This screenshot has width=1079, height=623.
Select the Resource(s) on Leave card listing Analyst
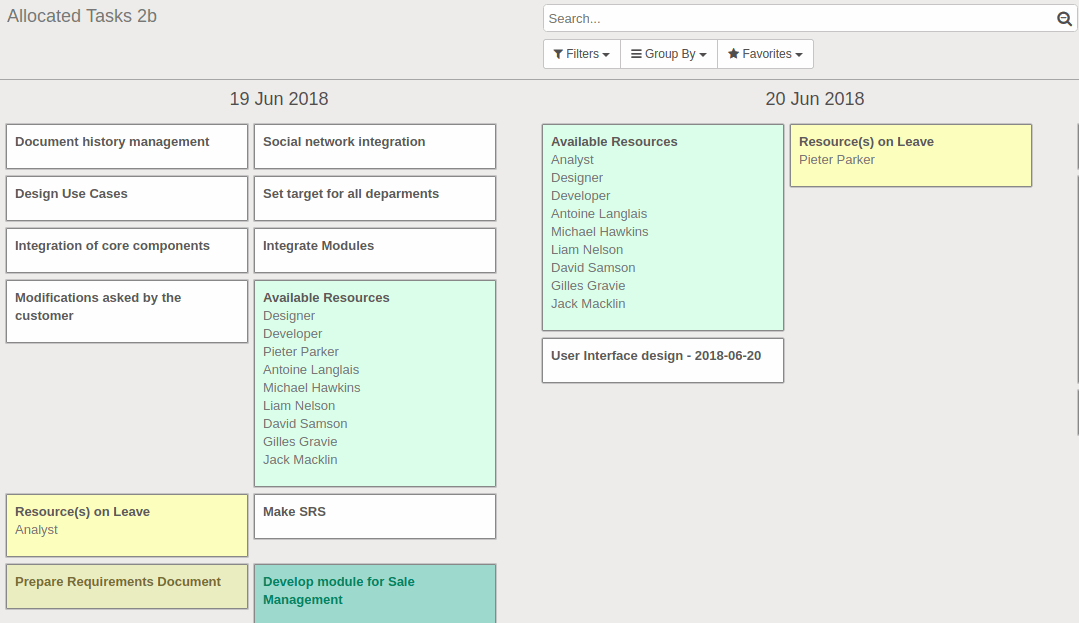[x=126, y=524]
